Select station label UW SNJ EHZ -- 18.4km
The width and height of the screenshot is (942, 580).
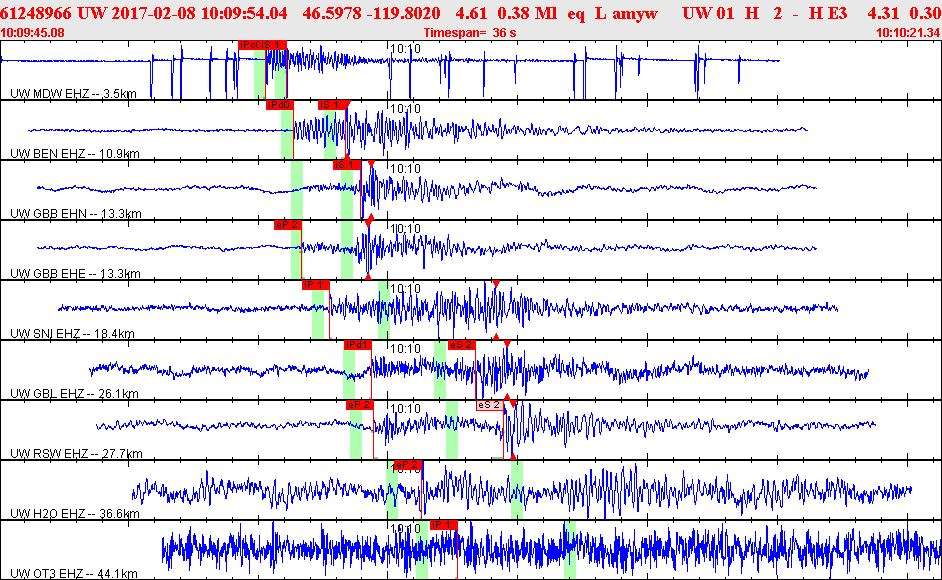(72, 334)
